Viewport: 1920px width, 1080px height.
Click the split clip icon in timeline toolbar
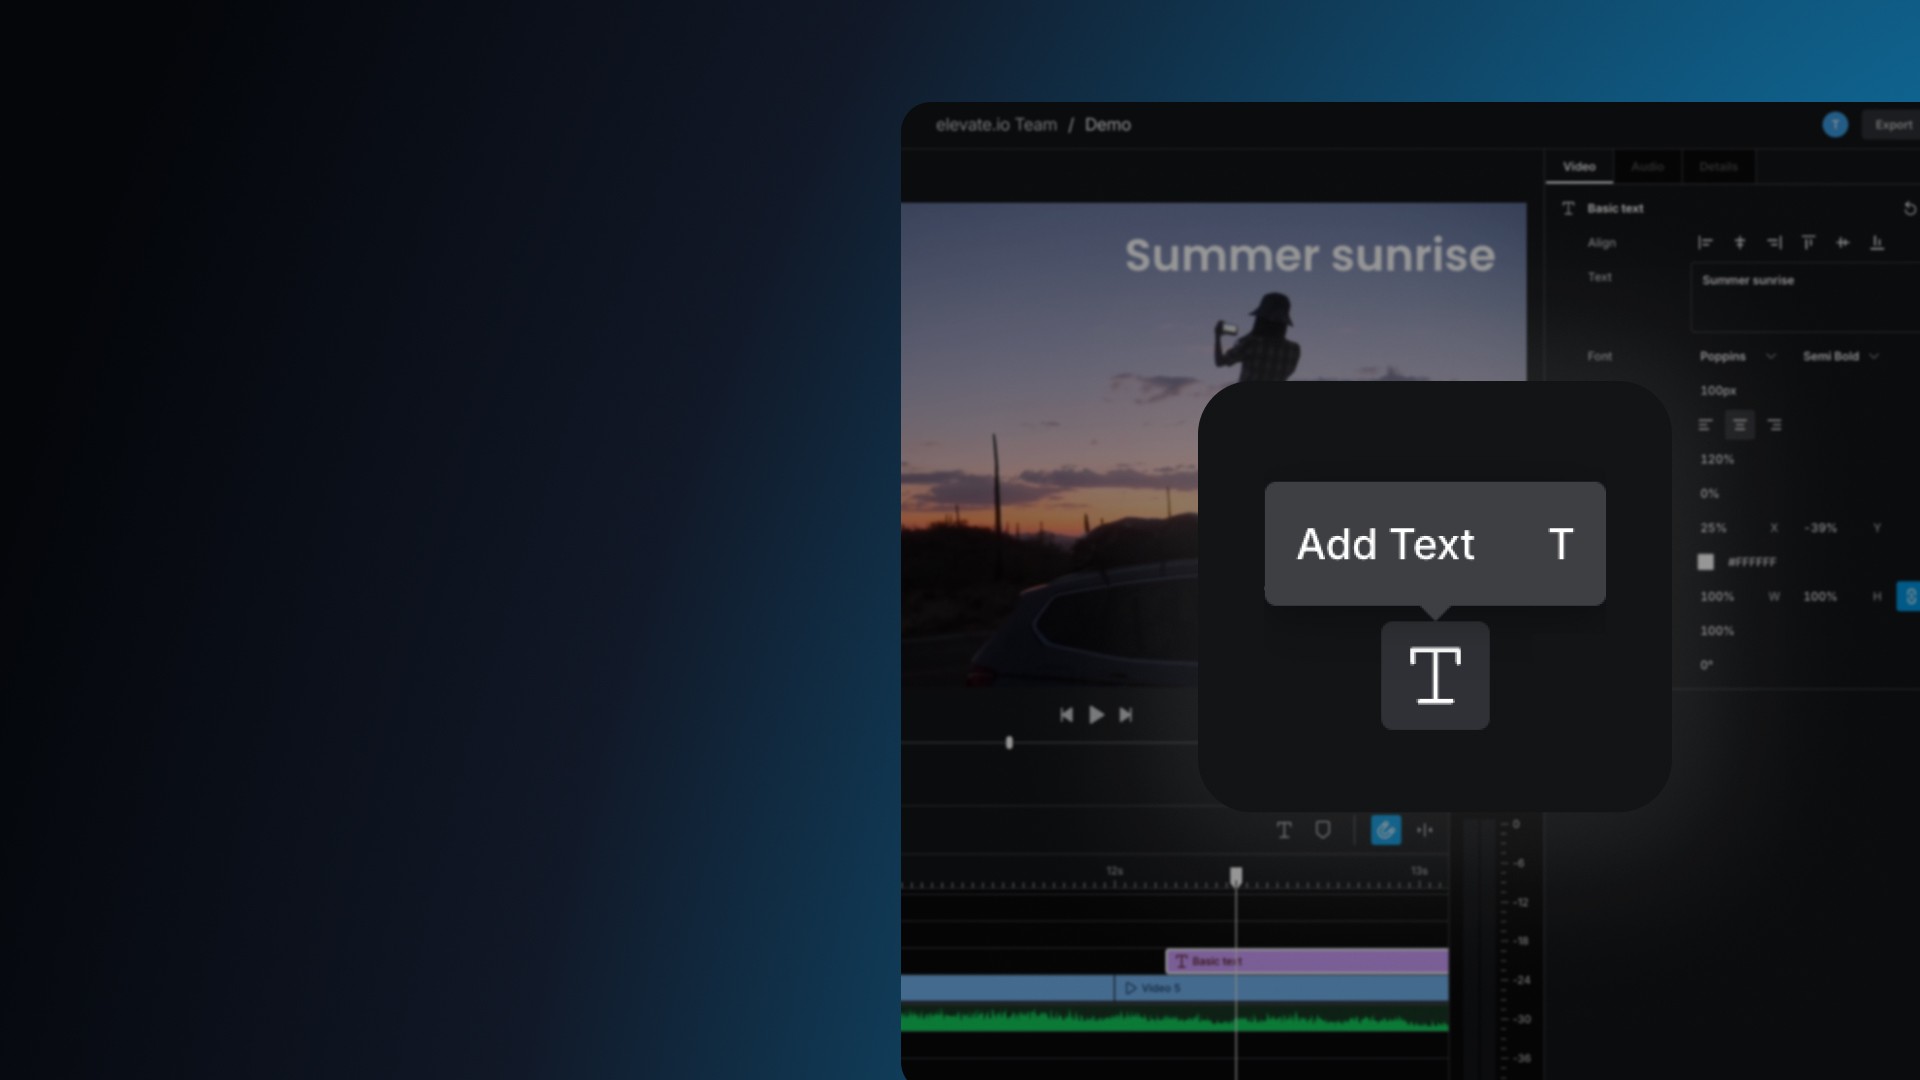click(x=1425, y=830)
